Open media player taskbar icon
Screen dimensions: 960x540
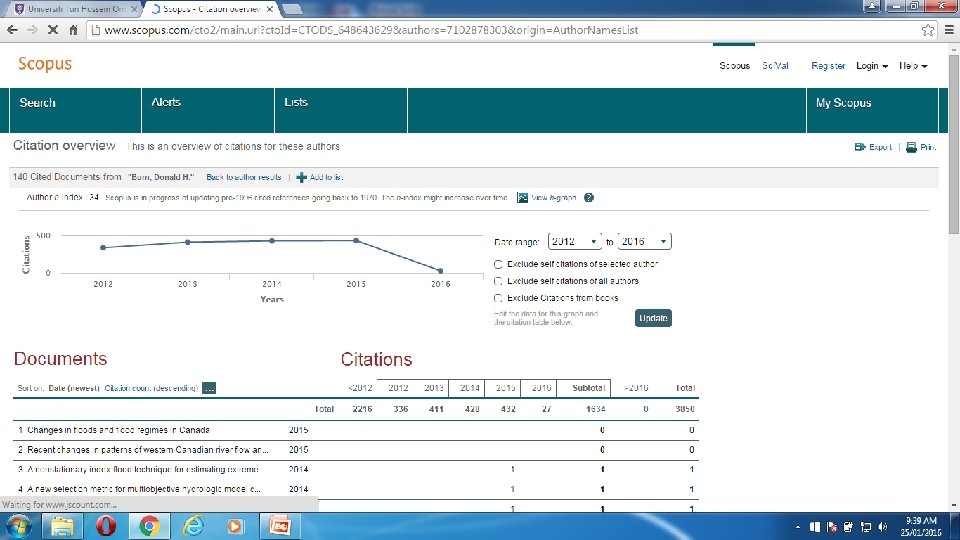click(x=235, y=527)
